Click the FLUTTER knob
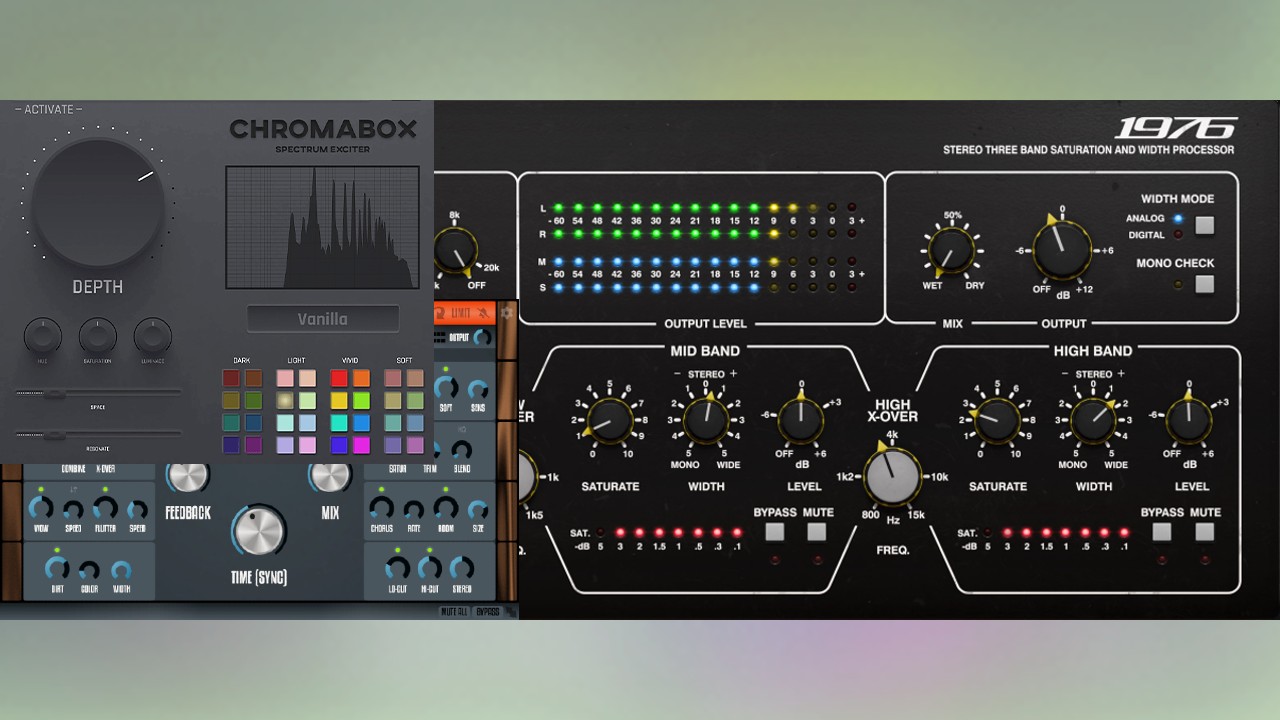Viewport: 1280px width, 720px height. click(x=105, y=508)
